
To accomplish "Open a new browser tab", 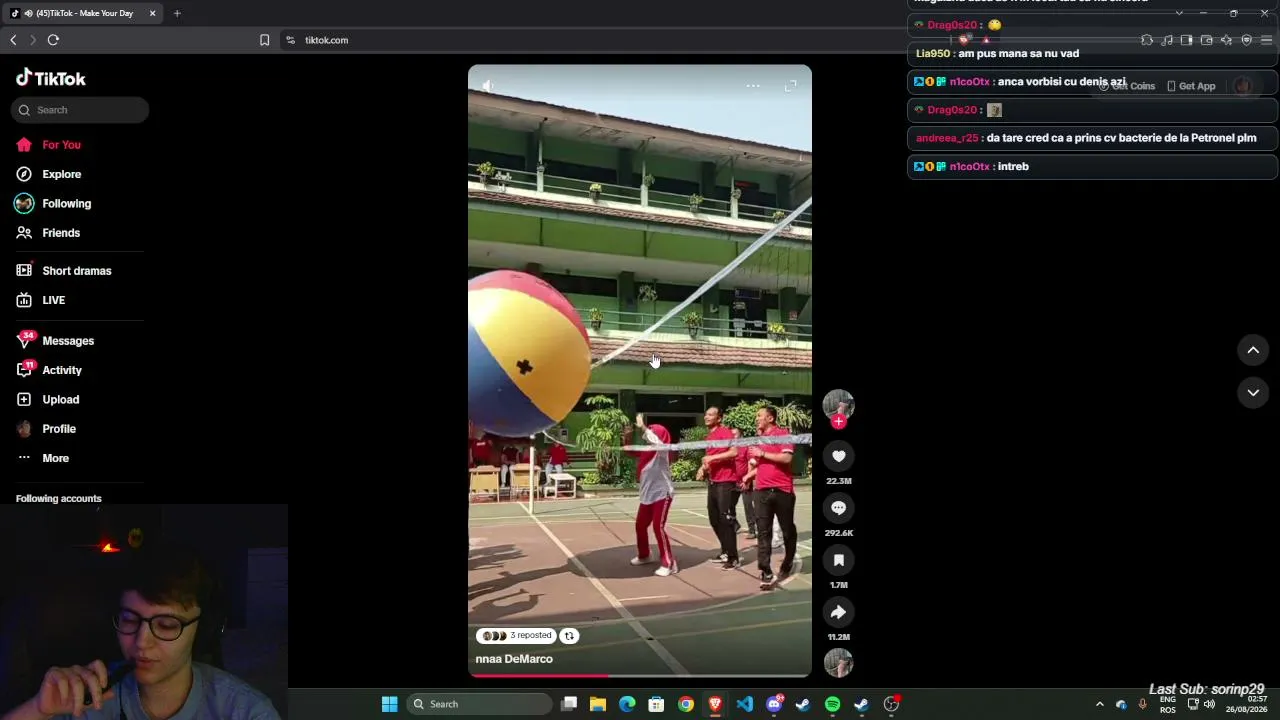I will pyautogui.click(x=177, y=13).
